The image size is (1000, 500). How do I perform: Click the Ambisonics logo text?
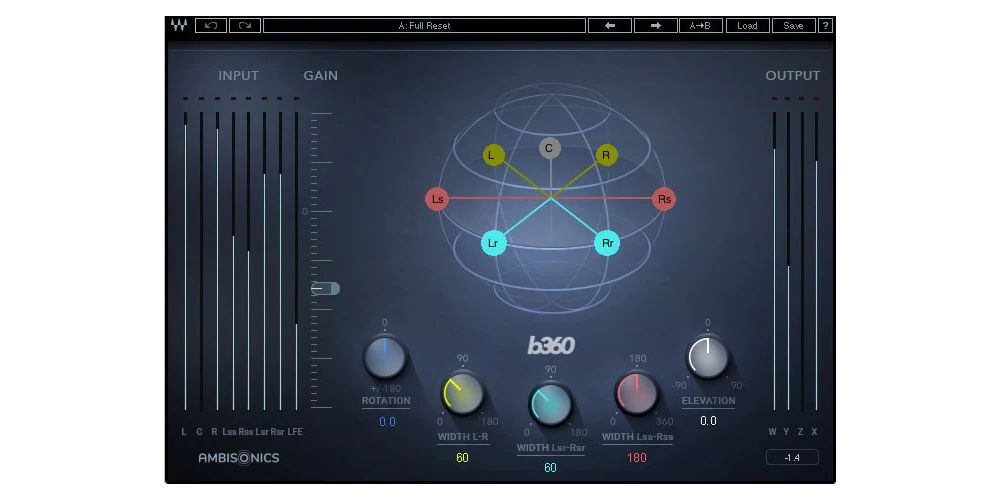[239, 458]
